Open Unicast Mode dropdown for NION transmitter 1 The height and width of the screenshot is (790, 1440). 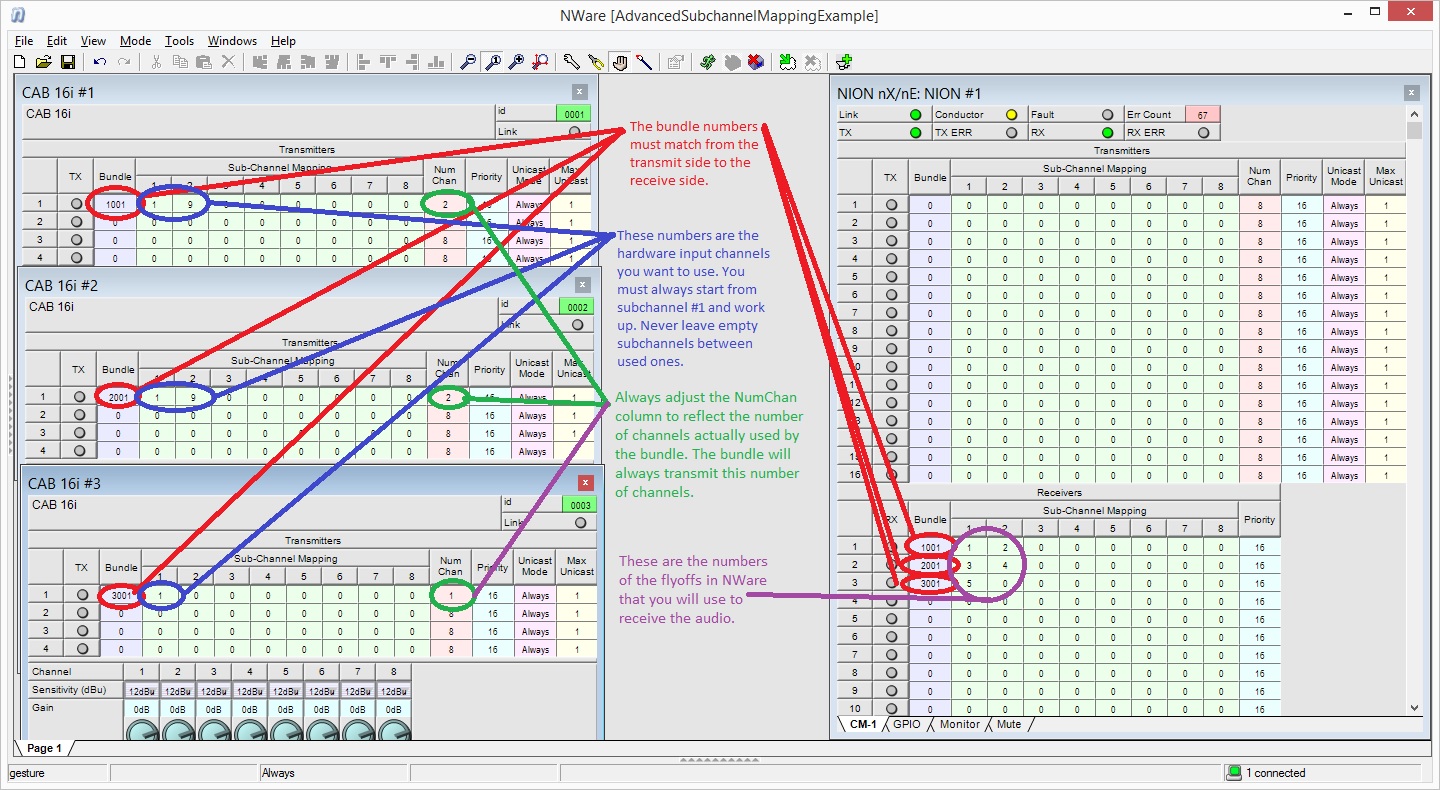coord(1344,205)
